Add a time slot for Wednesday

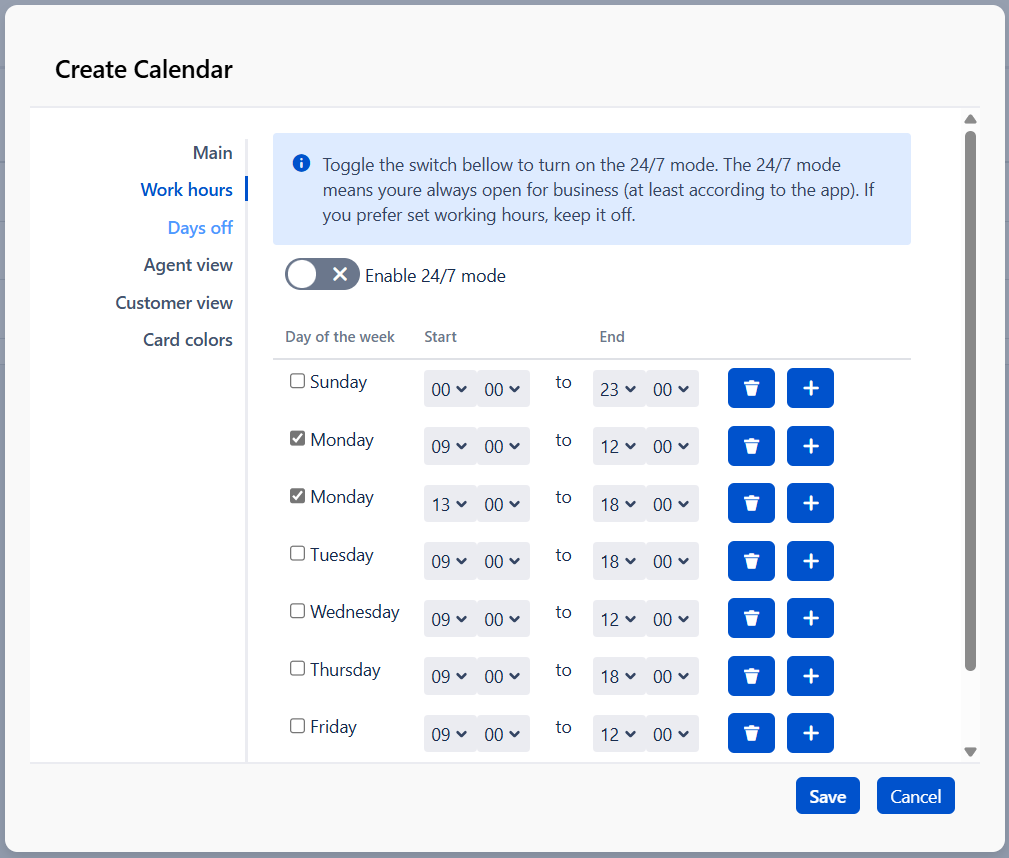pos(810,619)
